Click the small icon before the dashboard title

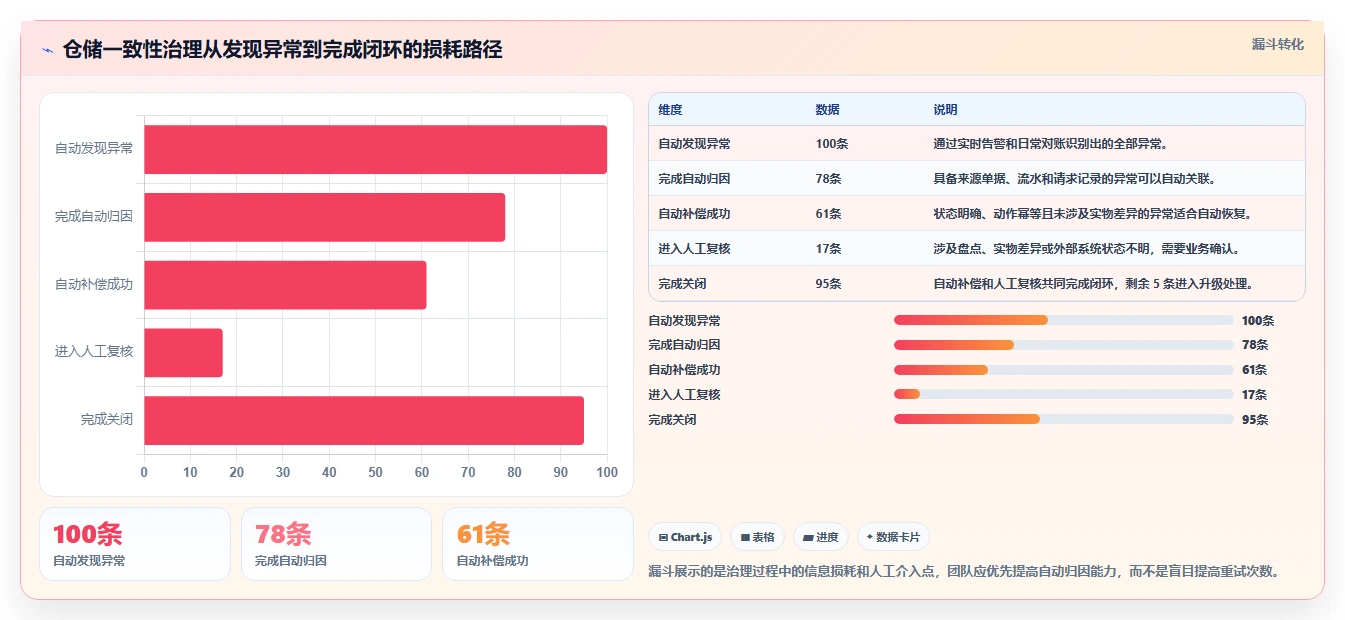point(48,49)
